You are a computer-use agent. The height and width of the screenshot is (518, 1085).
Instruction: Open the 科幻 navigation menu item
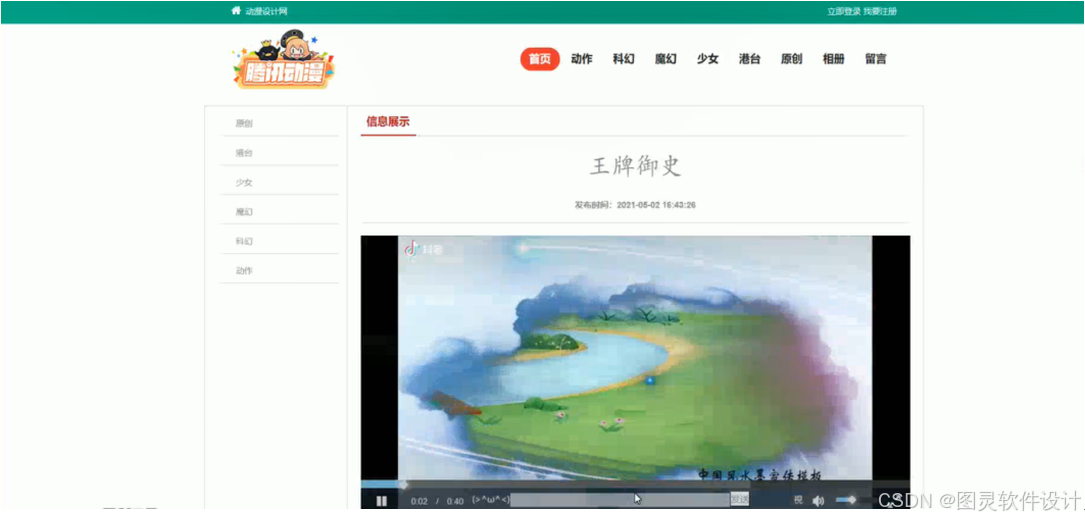623,59
